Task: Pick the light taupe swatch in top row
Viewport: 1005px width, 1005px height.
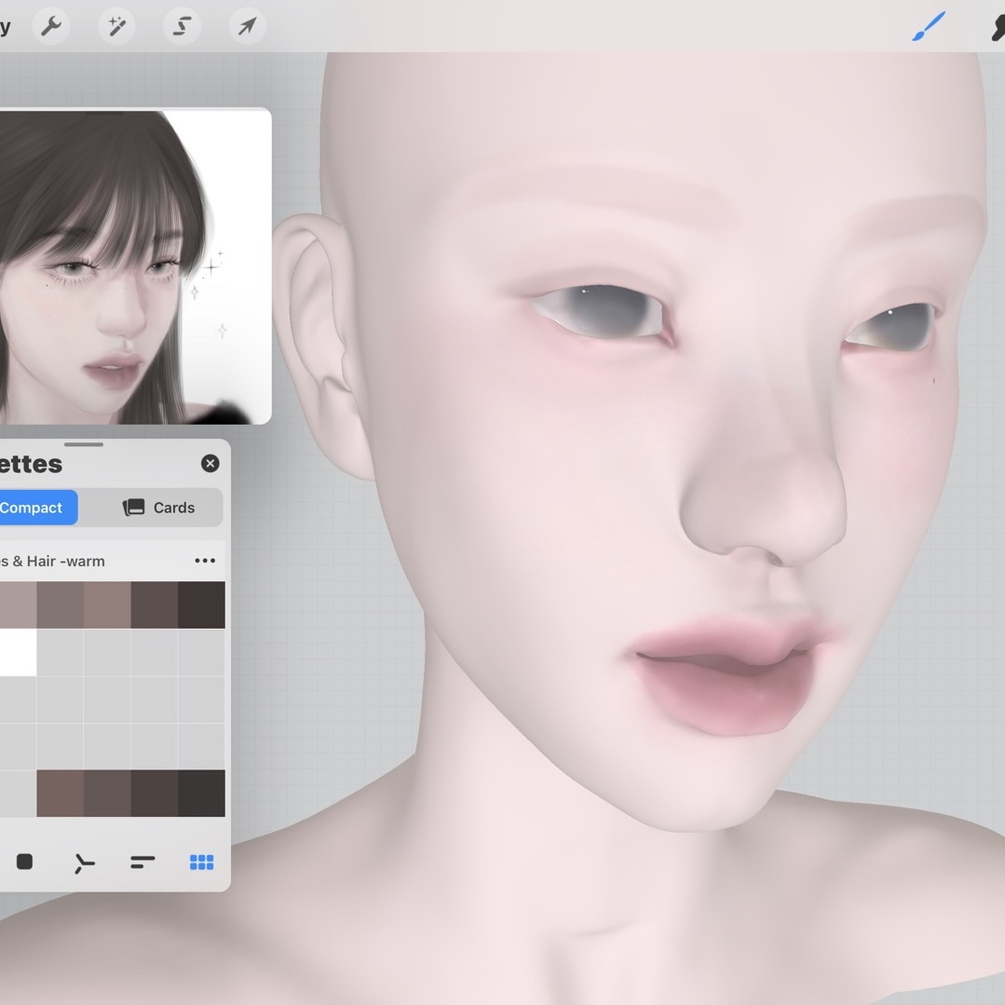Action: [18, 605]
